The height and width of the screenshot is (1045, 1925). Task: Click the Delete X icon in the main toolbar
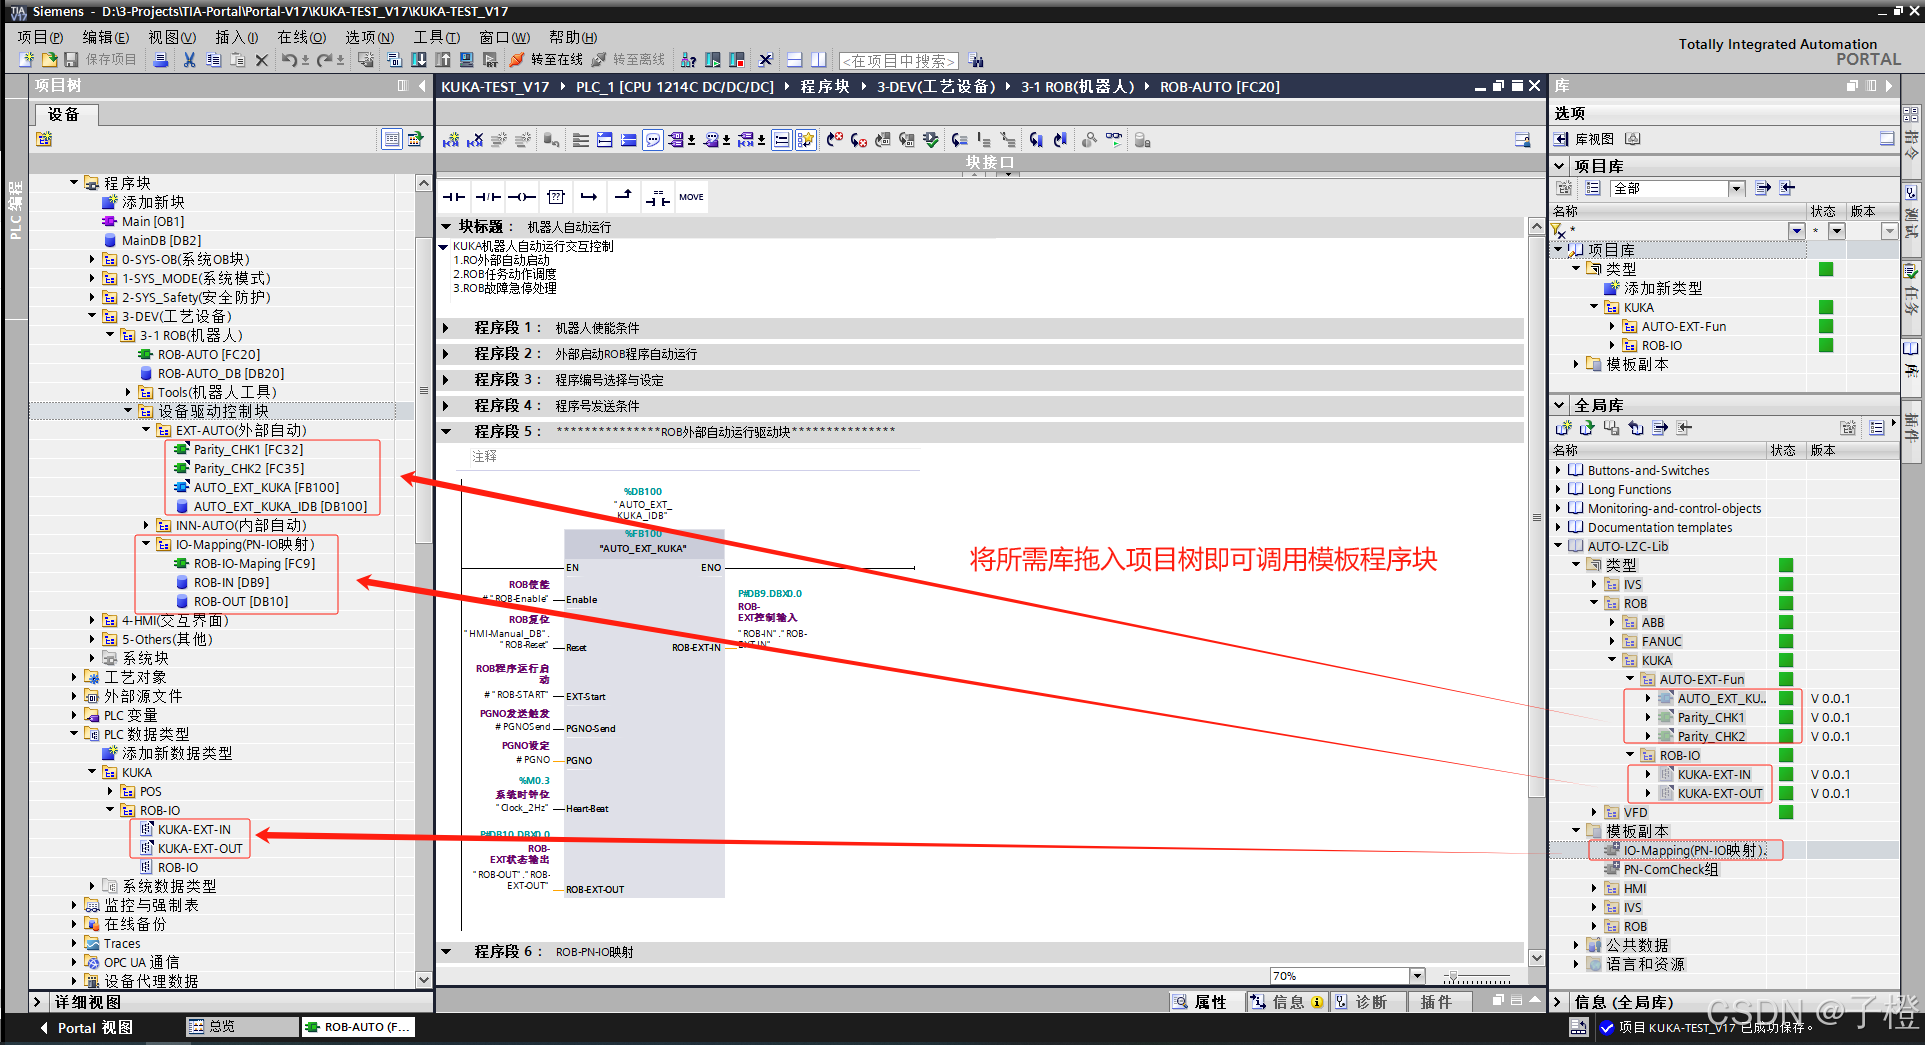[261, 60]
